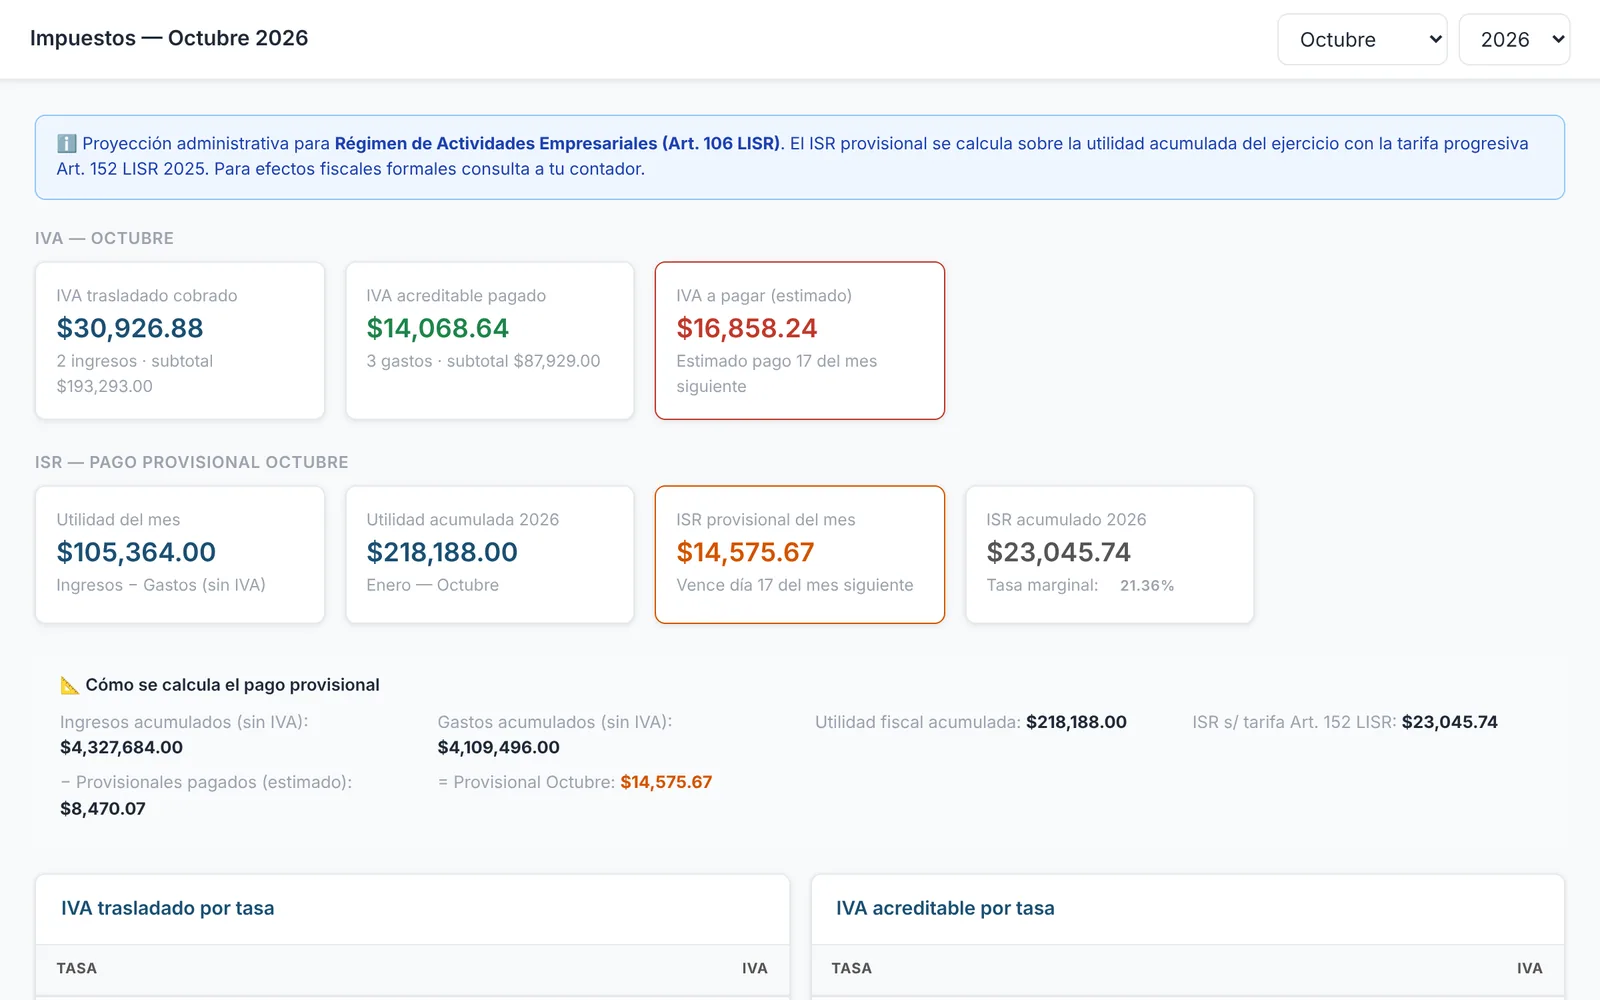Click the Enero — Octubre caption
The width and height of the screenshot is (1600, 1000).
coord(432,585)
